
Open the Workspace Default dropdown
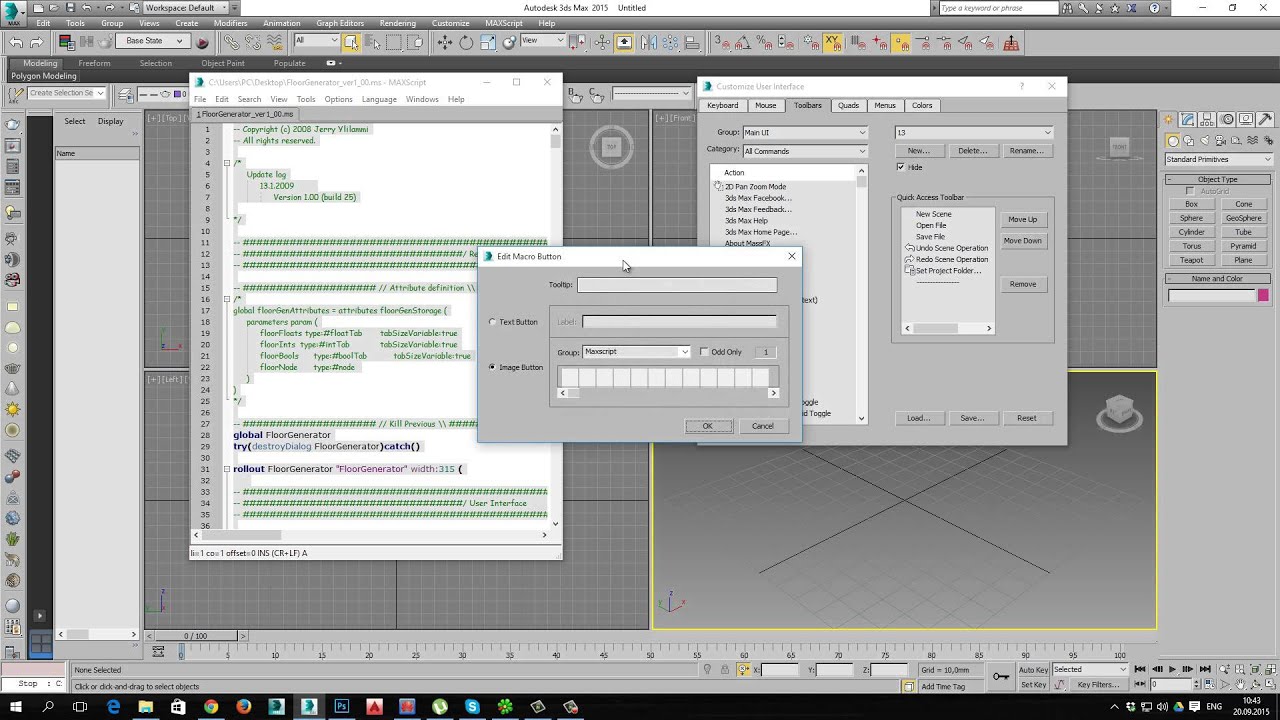pos(186,7)
